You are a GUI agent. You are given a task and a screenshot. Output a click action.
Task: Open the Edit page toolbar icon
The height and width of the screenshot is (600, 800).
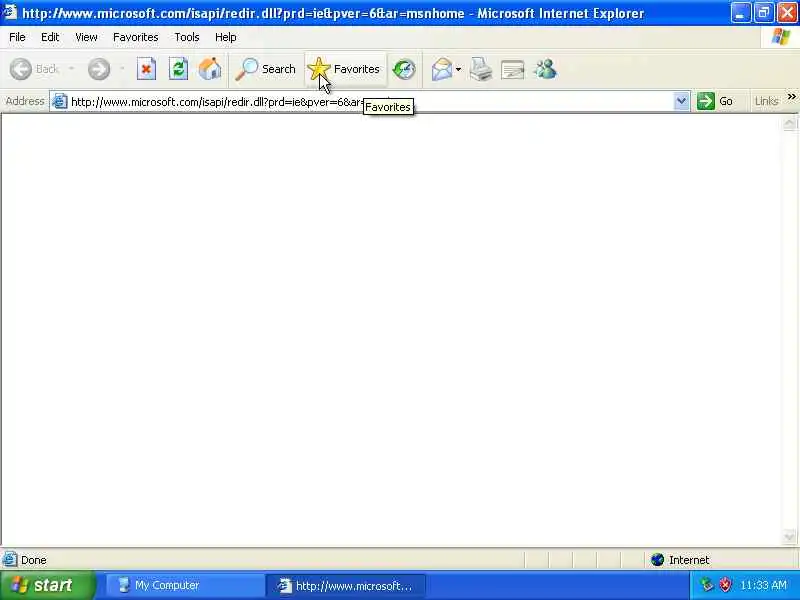click(x=513, y=69)
